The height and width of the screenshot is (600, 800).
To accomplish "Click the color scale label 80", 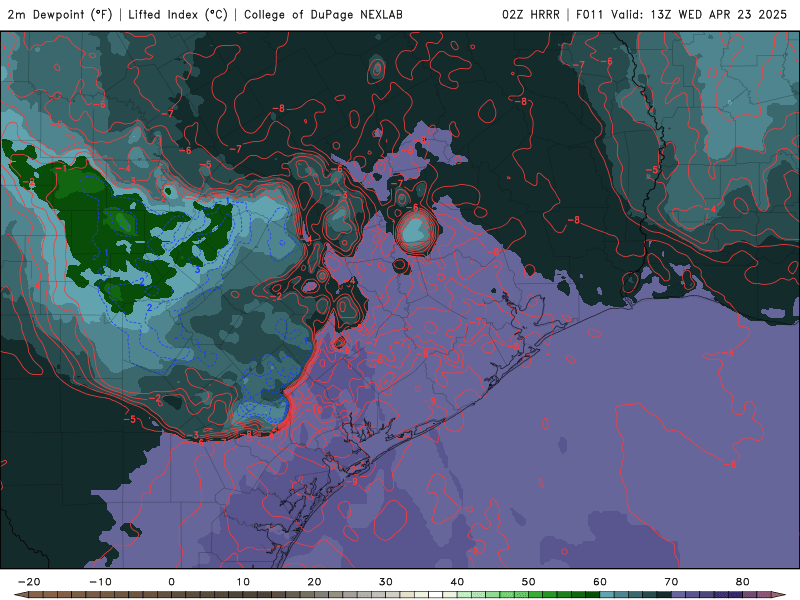I will pos(743,582).
